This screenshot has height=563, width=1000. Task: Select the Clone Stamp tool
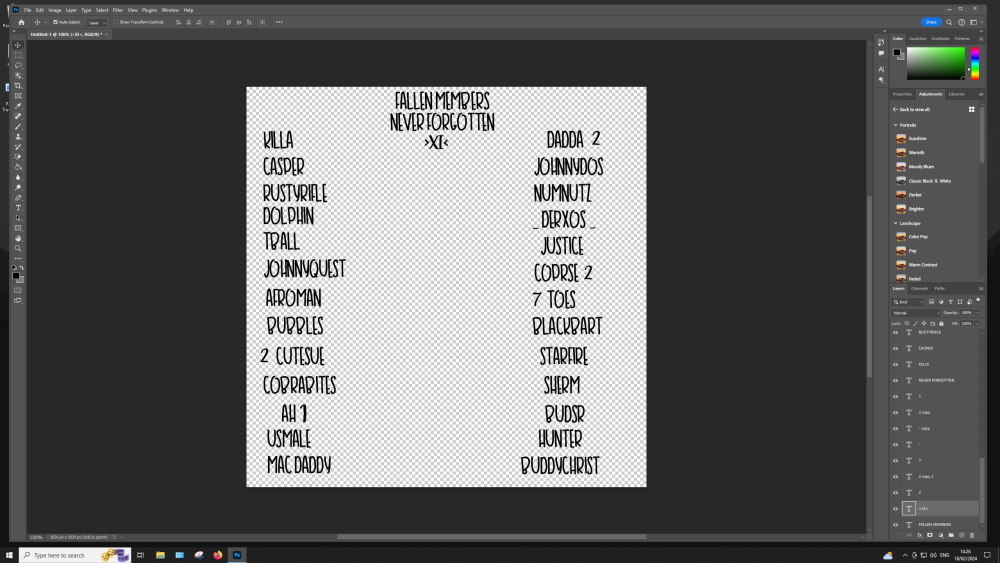click(18, 137)
